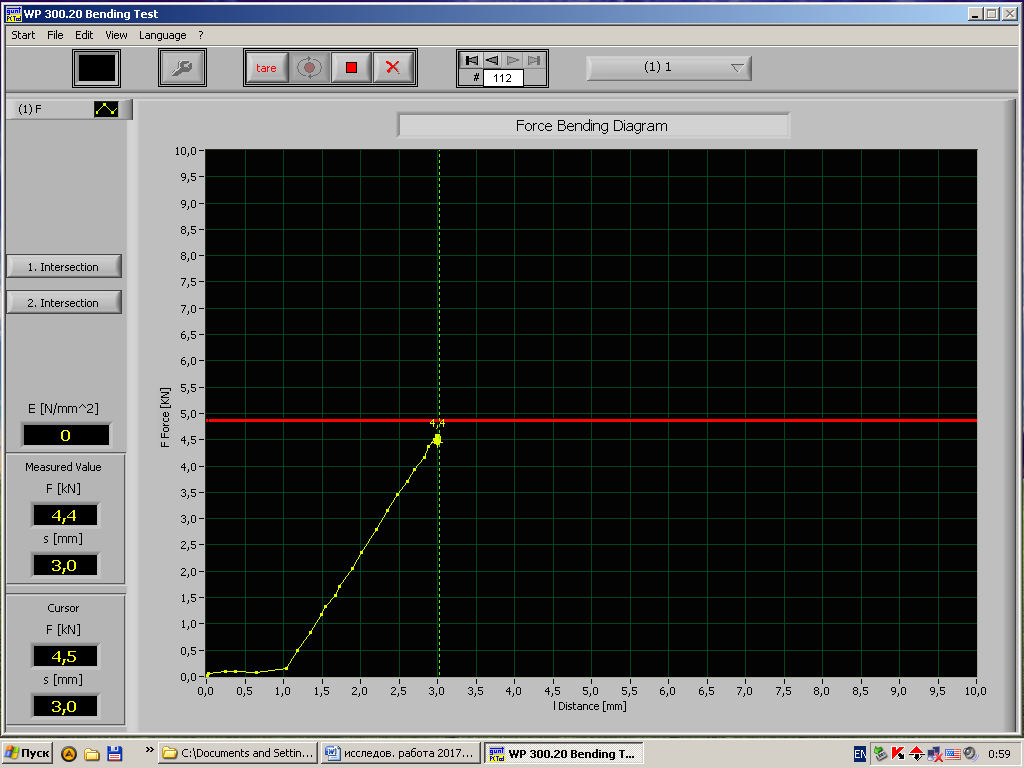Click the 4,4 data label near curve
The width and height of the screenshot is (1024, 768).
click(x=438, y=423)
